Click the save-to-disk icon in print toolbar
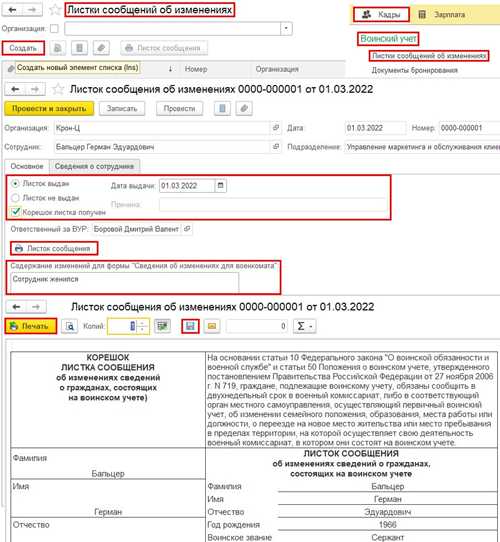Viewport: 500px width, 542px height. click(x=190, y=326)
